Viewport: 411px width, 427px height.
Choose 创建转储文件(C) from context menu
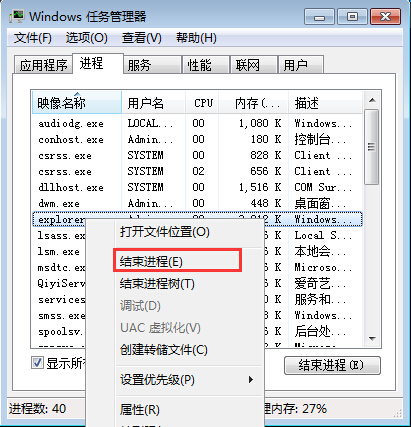[x=175, y=350]
